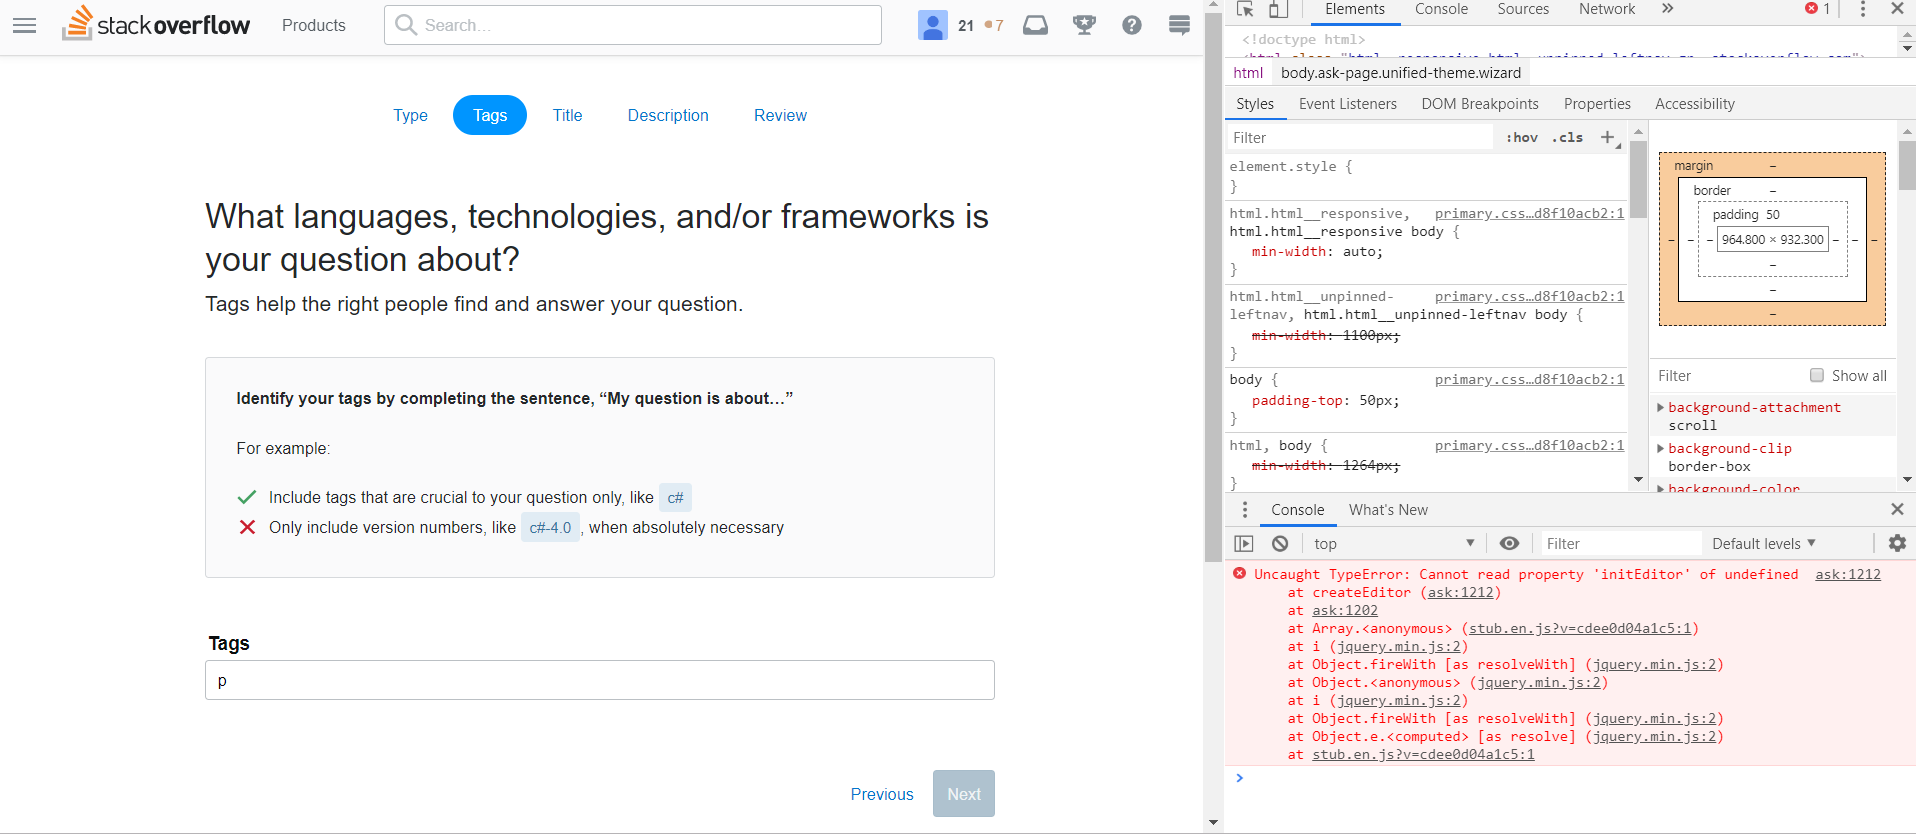Open the Accessibility pane
Screen dimensions: 1916x834
[x=1695, y=104]
